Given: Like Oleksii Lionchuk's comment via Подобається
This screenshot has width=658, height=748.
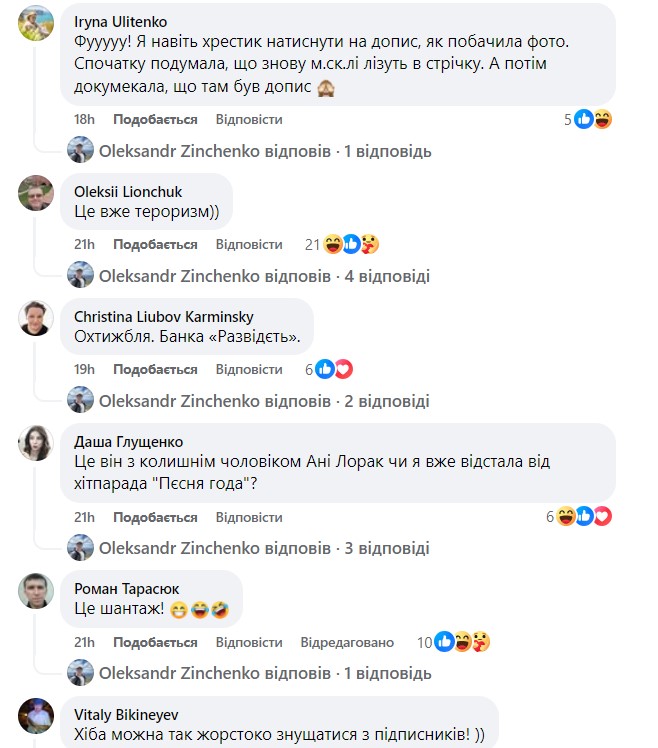Looking at the screenshot, I should point(155,244).
